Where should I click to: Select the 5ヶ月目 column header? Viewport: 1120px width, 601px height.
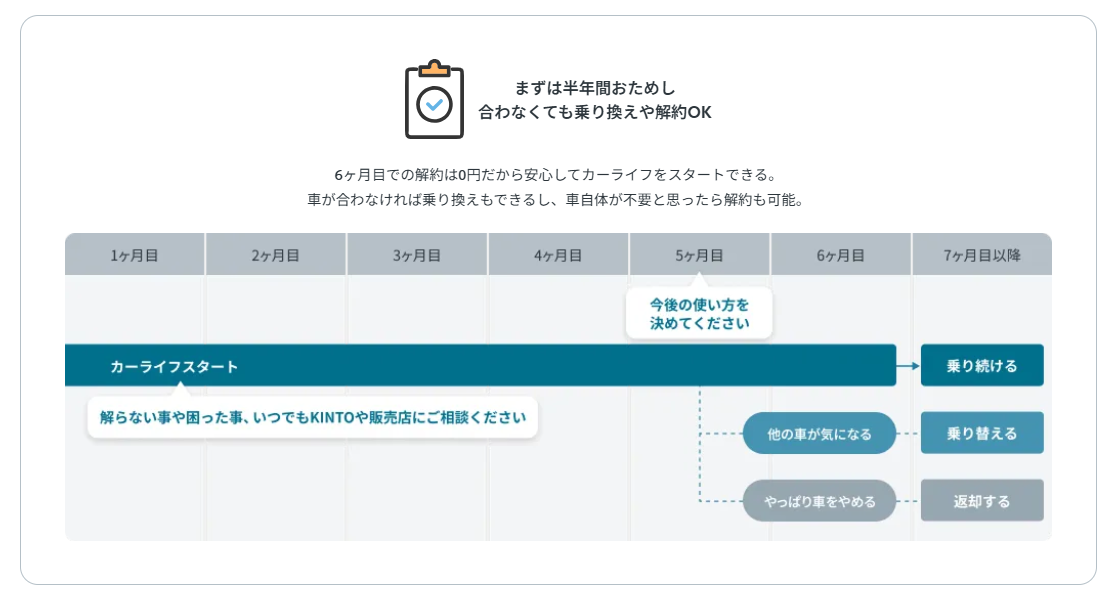pos(700,254)
